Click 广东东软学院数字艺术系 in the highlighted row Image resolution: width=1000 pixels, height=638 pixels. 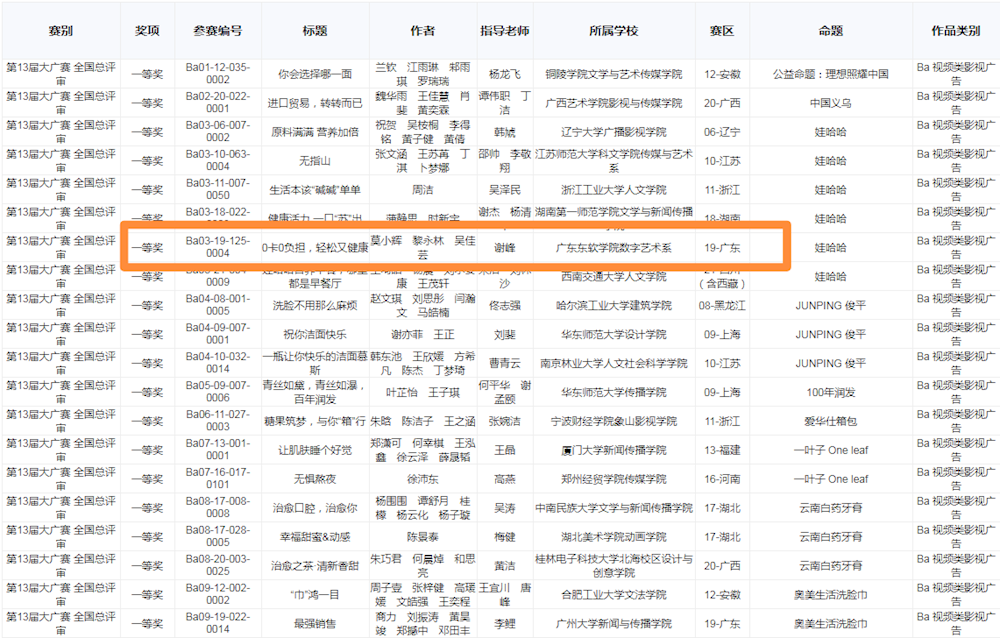tap(614, 247)
